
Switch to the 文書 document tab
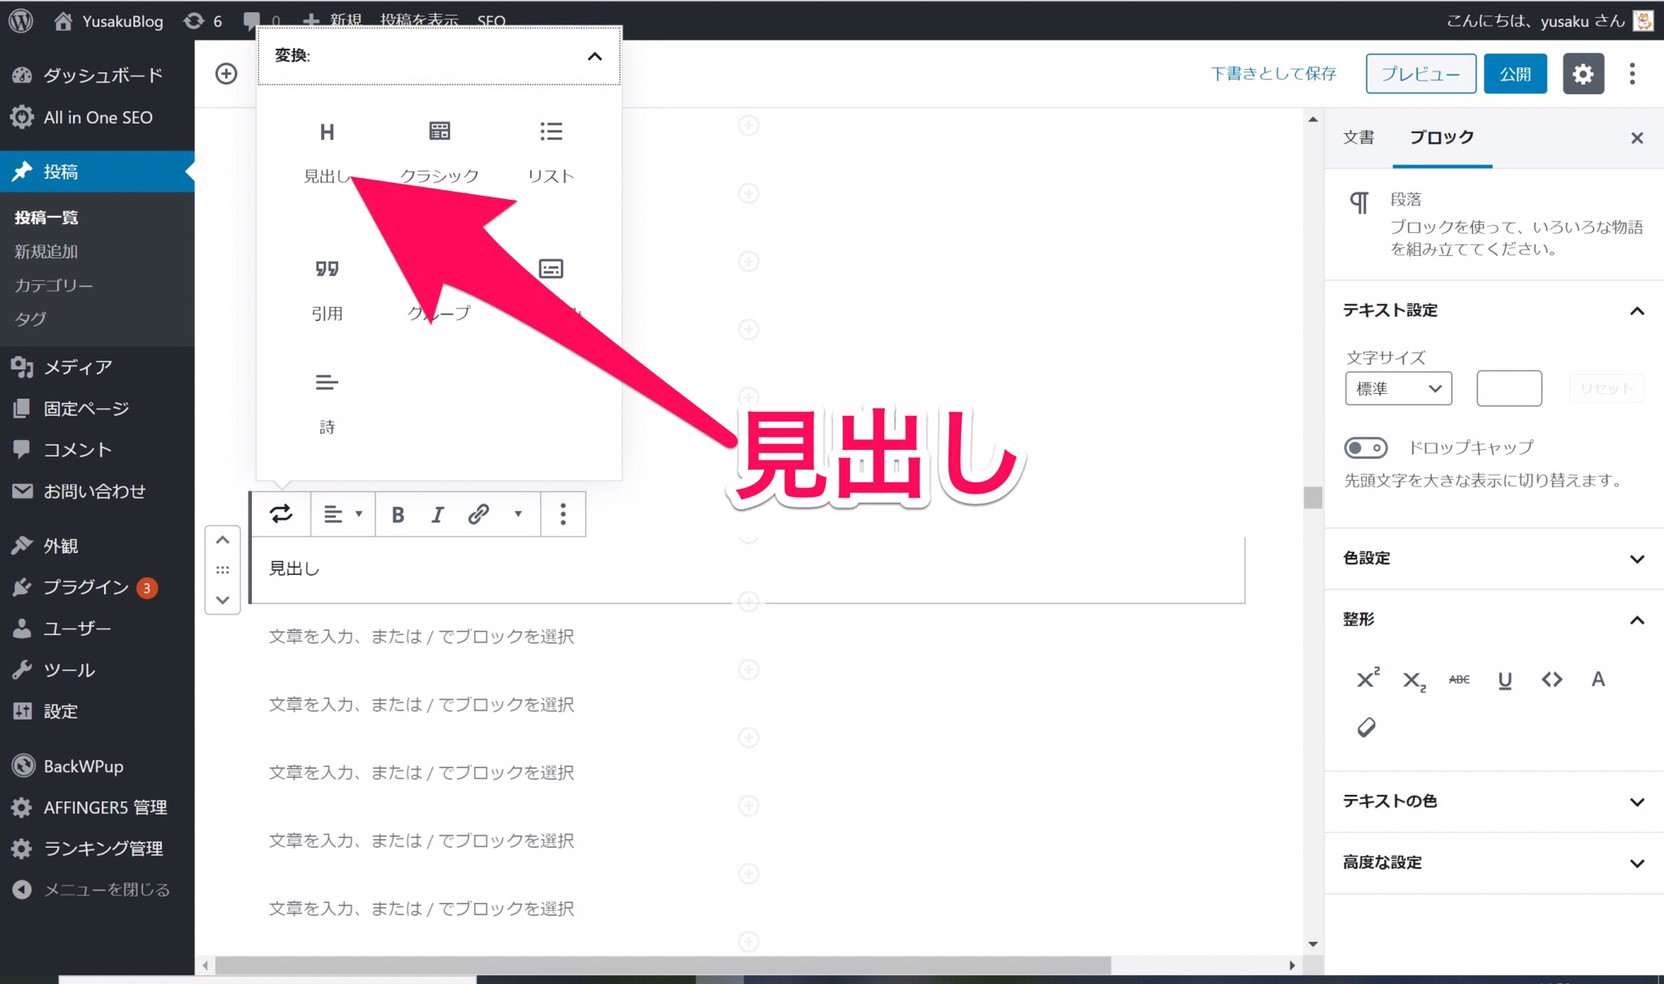tap(1358, 138)
